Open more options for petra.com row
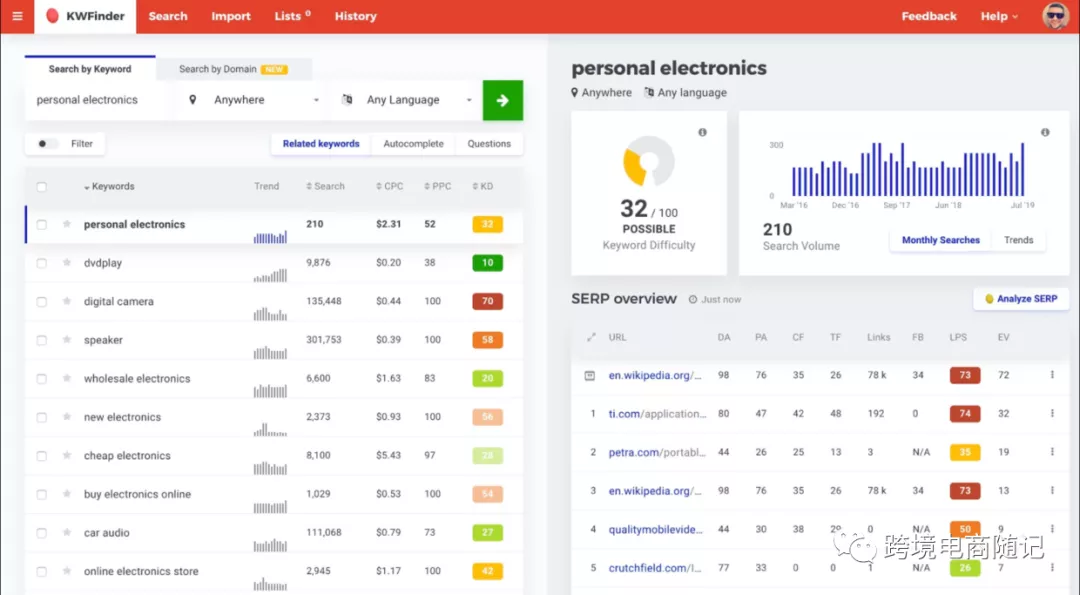Viewport: 1080px width, 595px height. tap(1052, 452)
